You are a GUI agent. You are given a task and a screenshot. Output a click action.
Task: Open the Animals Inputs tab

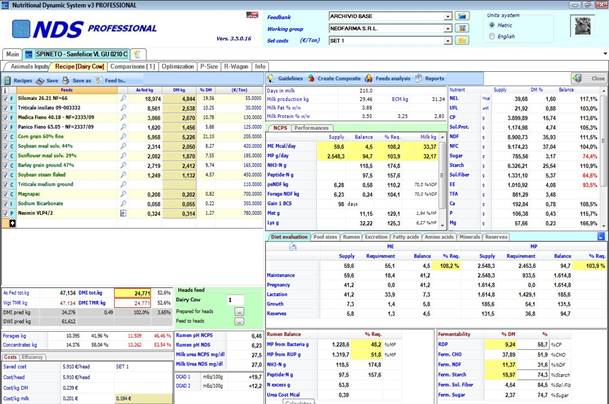(x=30, y=66)
